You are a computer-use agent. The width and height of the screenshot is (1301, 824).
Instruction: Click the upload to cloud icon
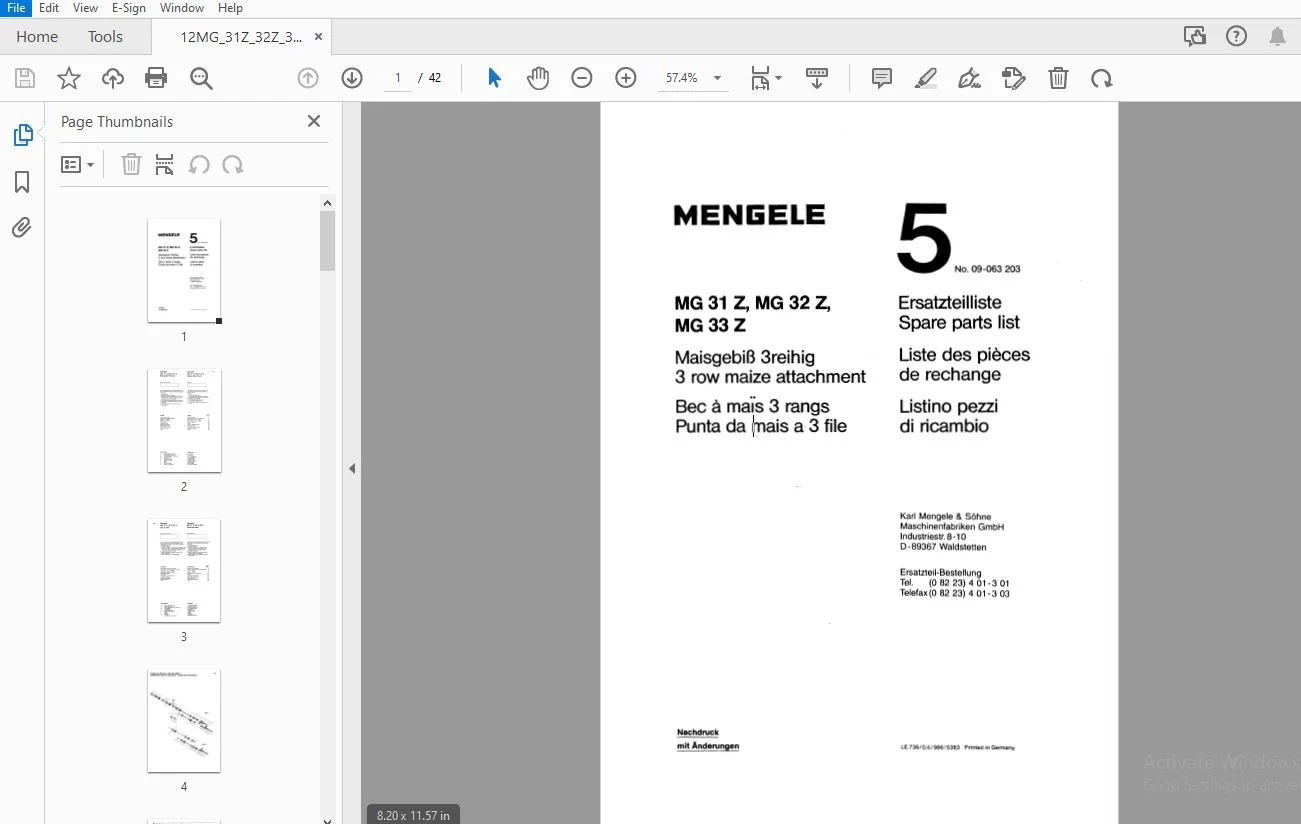point(113,78)
